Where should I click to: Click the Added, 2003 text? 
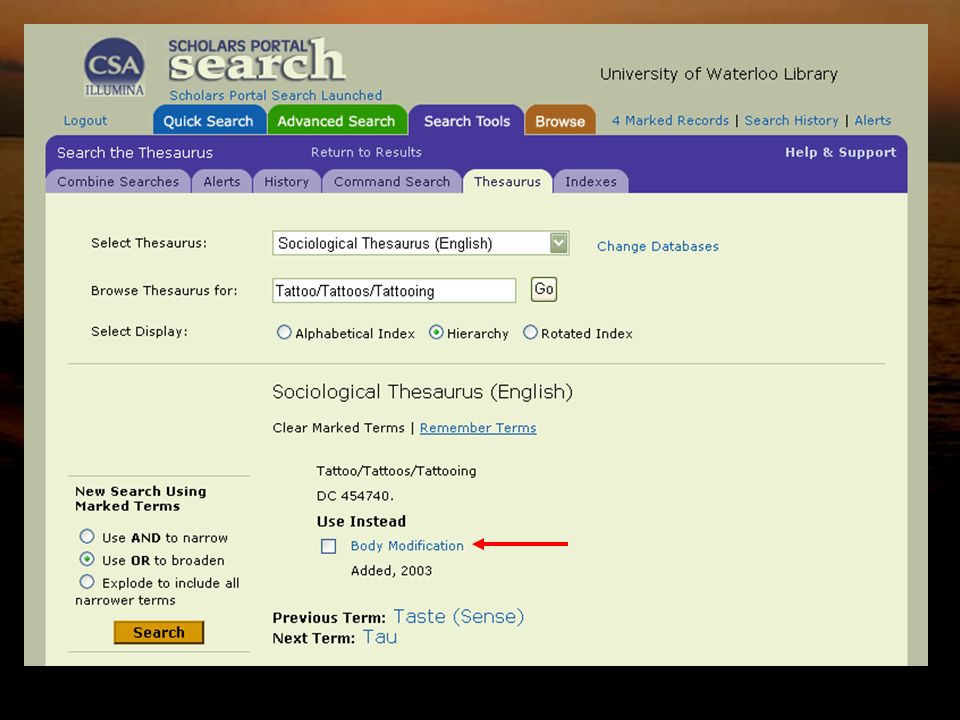(x=391, y=571)
